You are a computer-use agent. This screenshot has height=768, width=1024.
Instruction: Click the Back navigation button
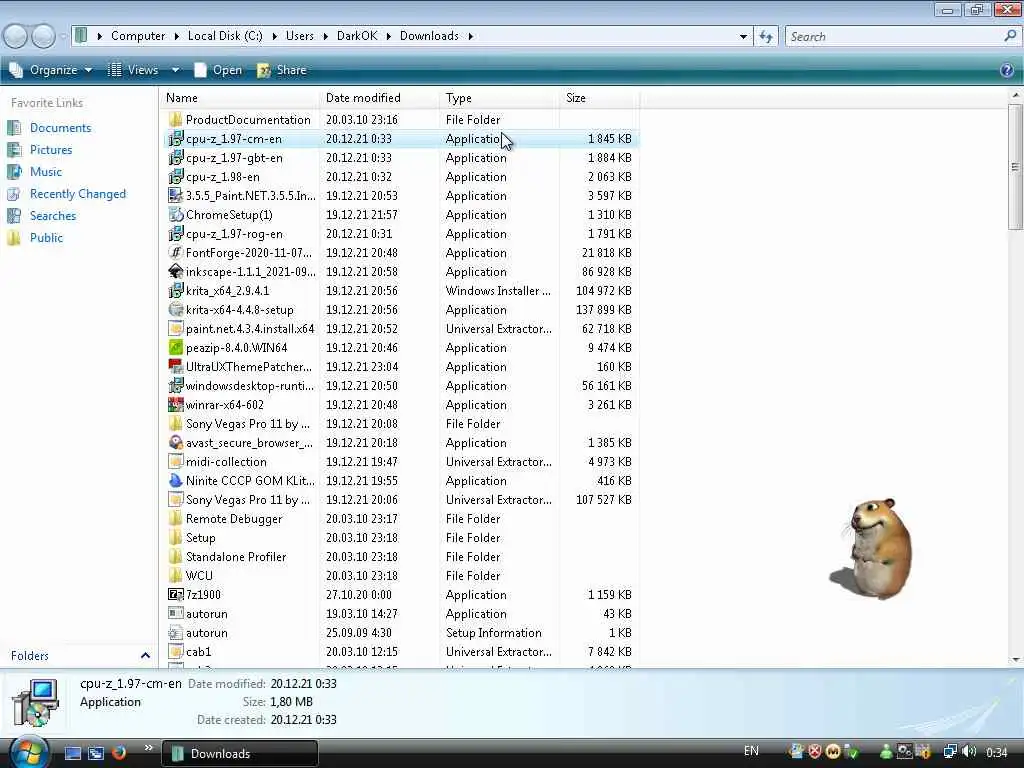click(16, 36)
